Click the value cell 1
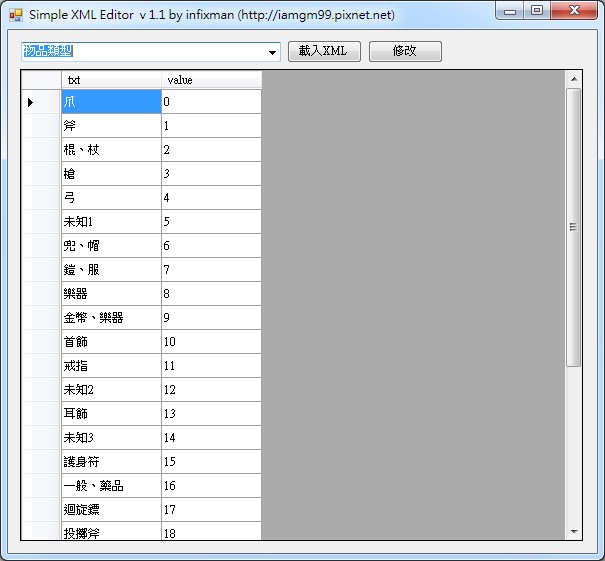Image resolution: width=605 pixels, height=561 pixels. point(211,126)
